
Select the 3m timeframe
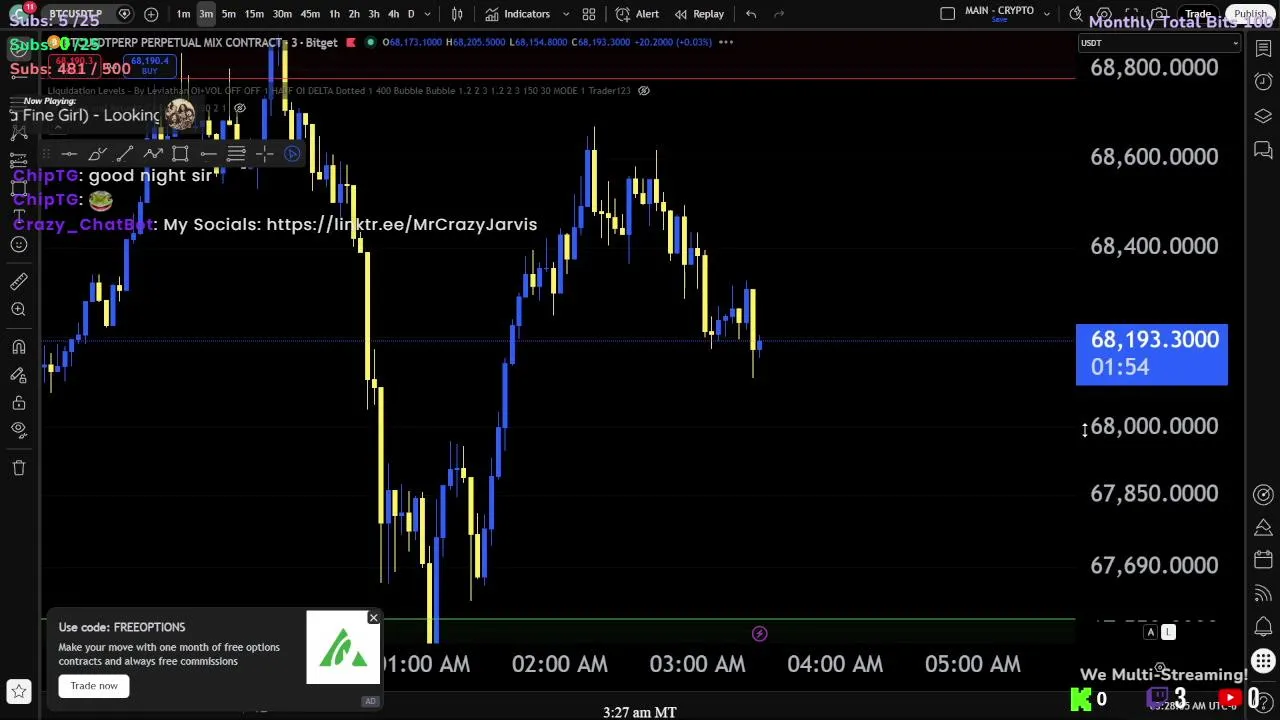pyautogui.click(x=206, y=14)
